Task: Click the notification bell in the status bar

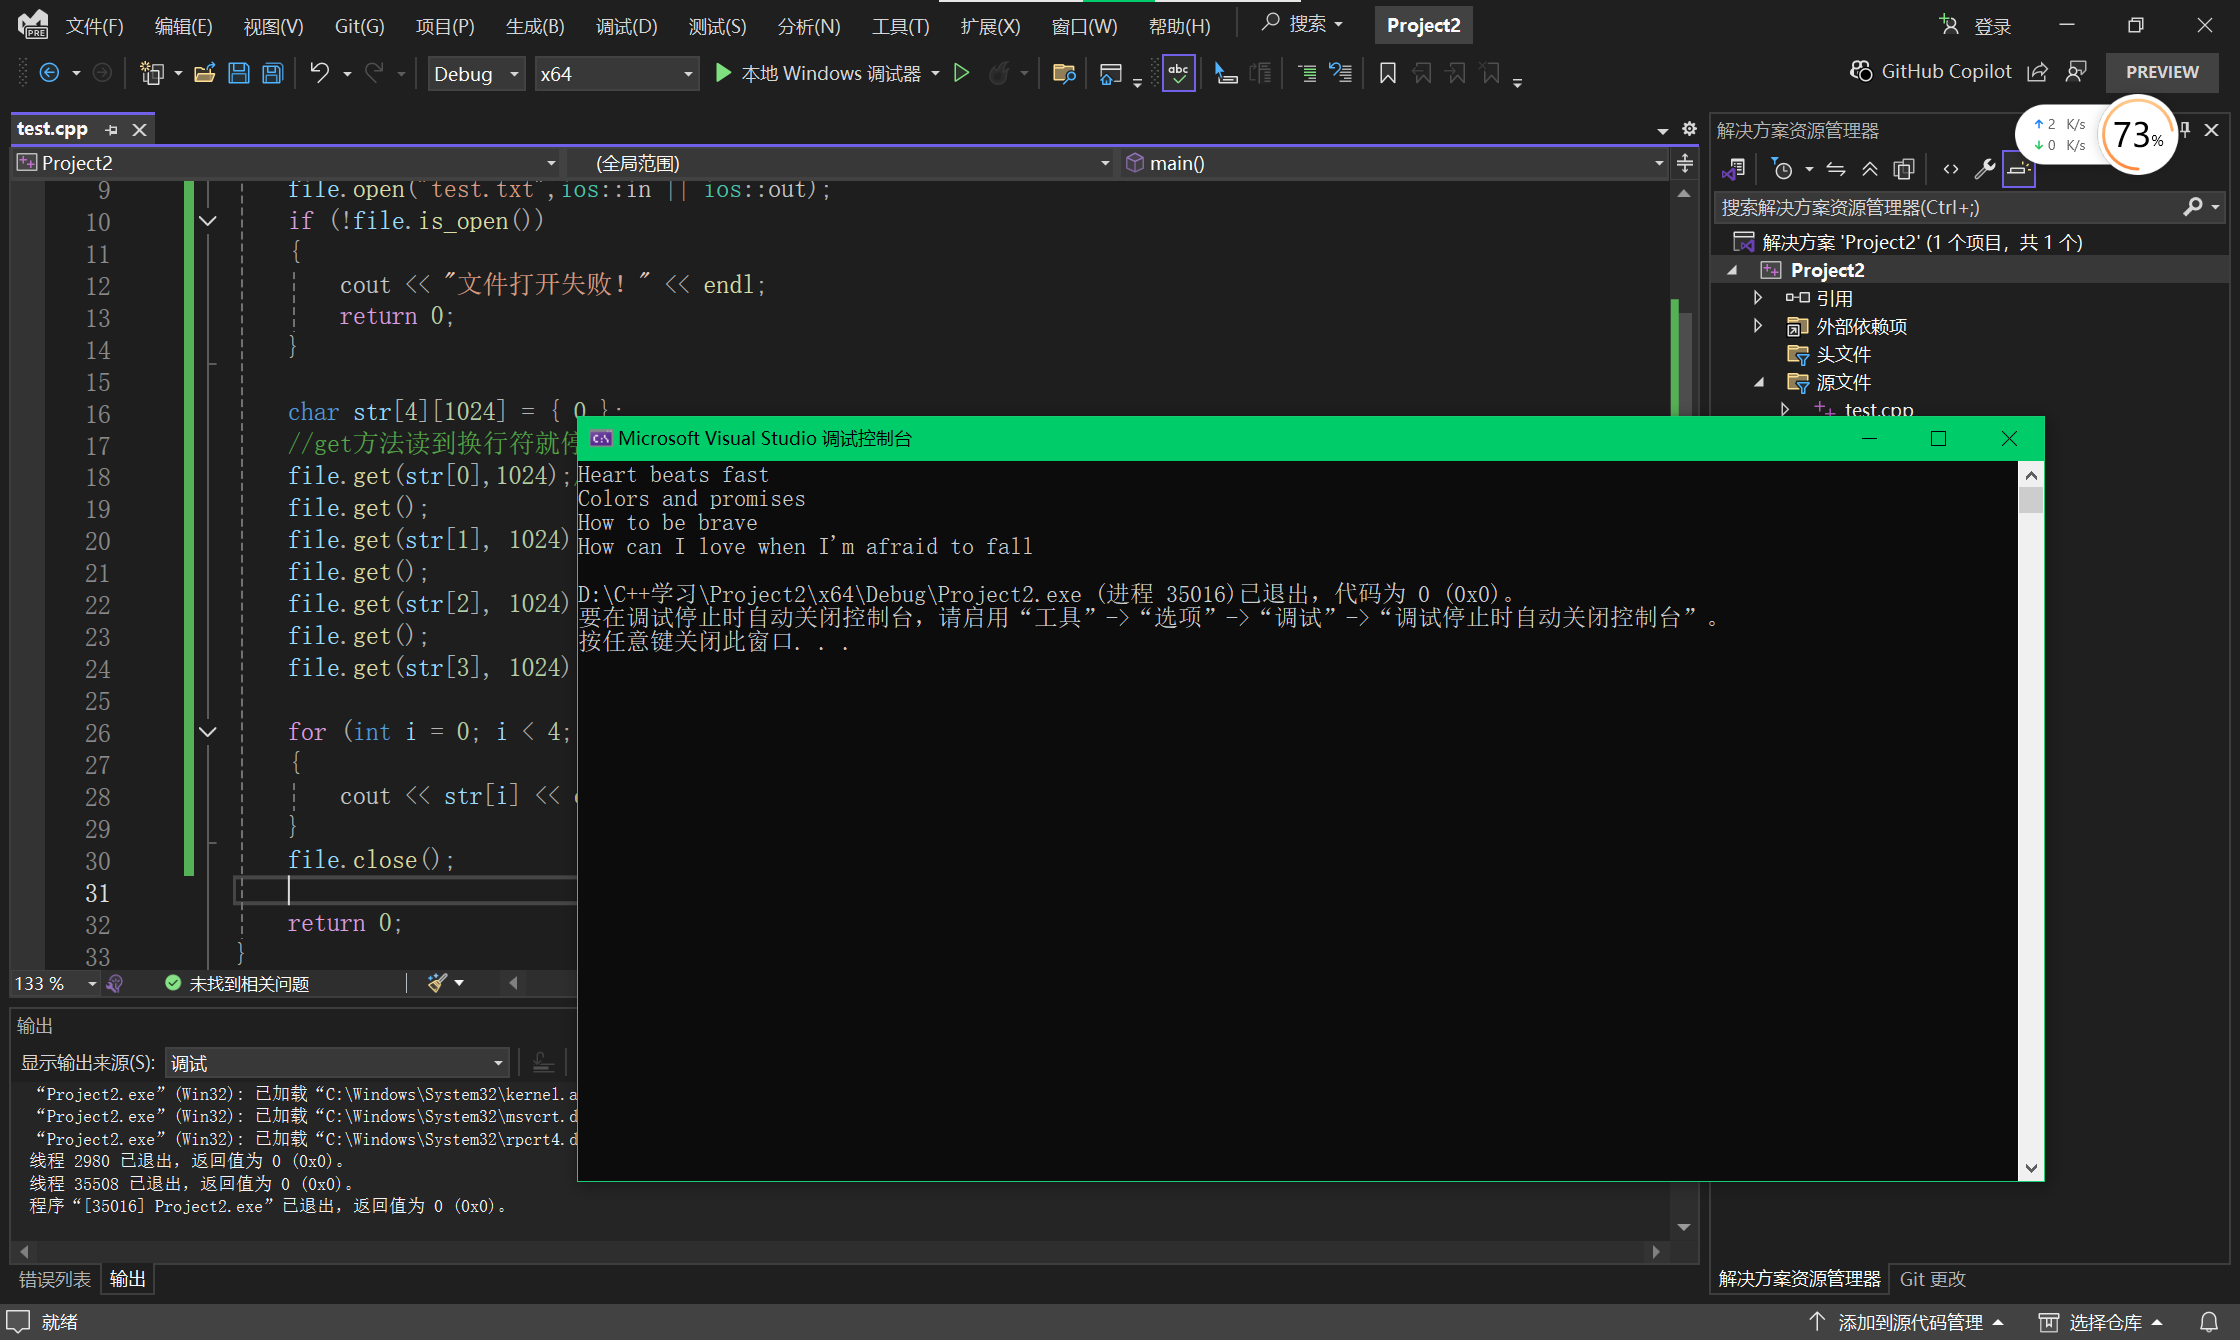Action: [2209, 1321]
